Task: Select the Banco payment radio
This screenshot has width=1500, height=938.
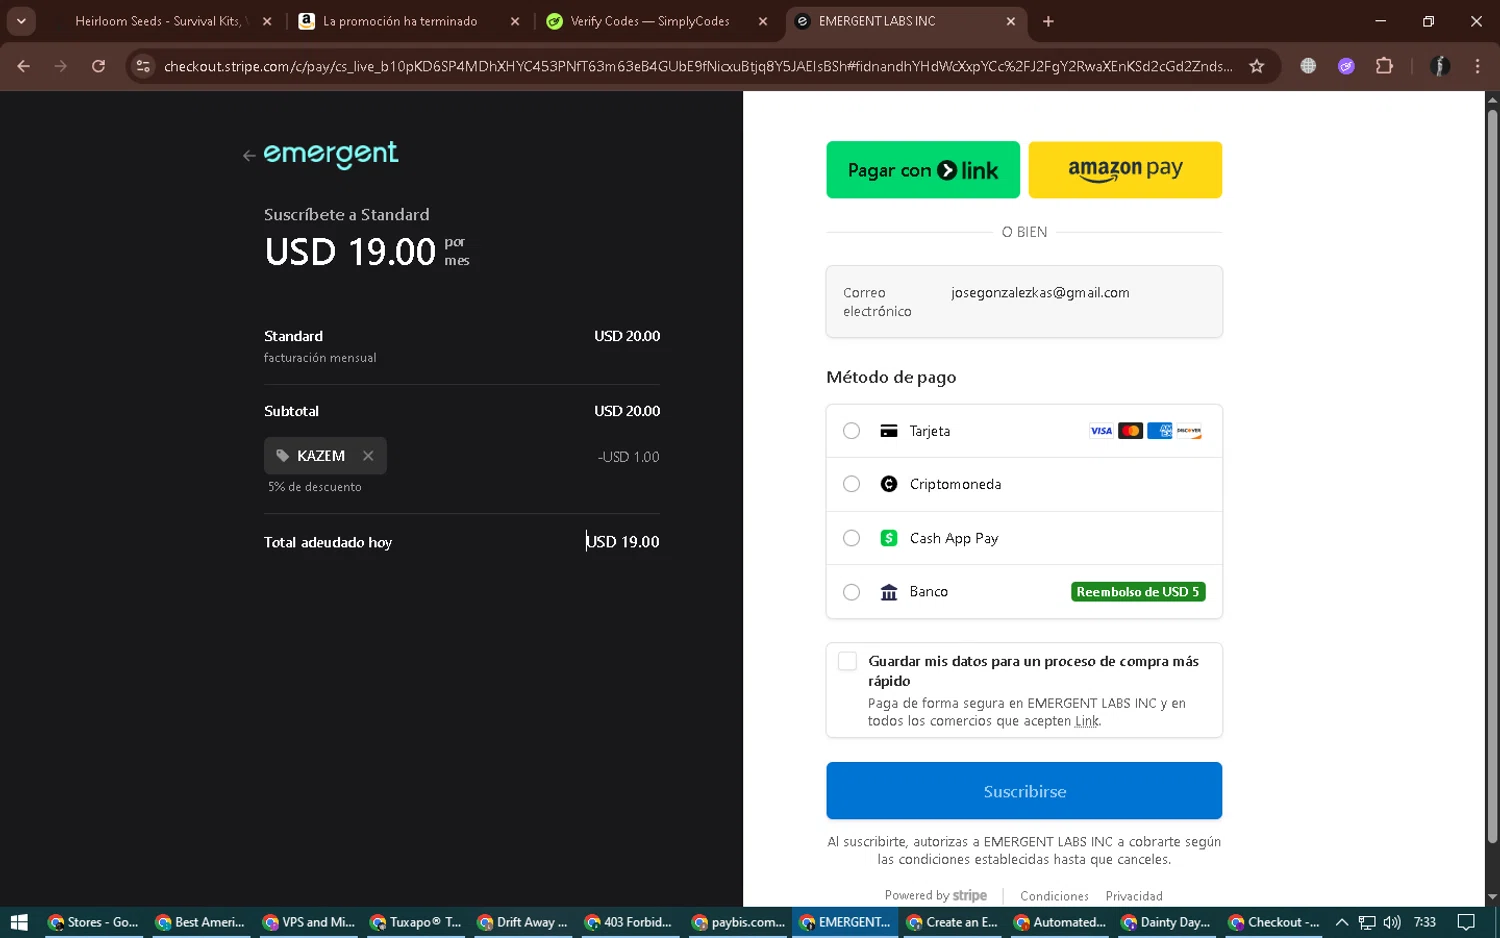Action: click(x=851, y=592)
